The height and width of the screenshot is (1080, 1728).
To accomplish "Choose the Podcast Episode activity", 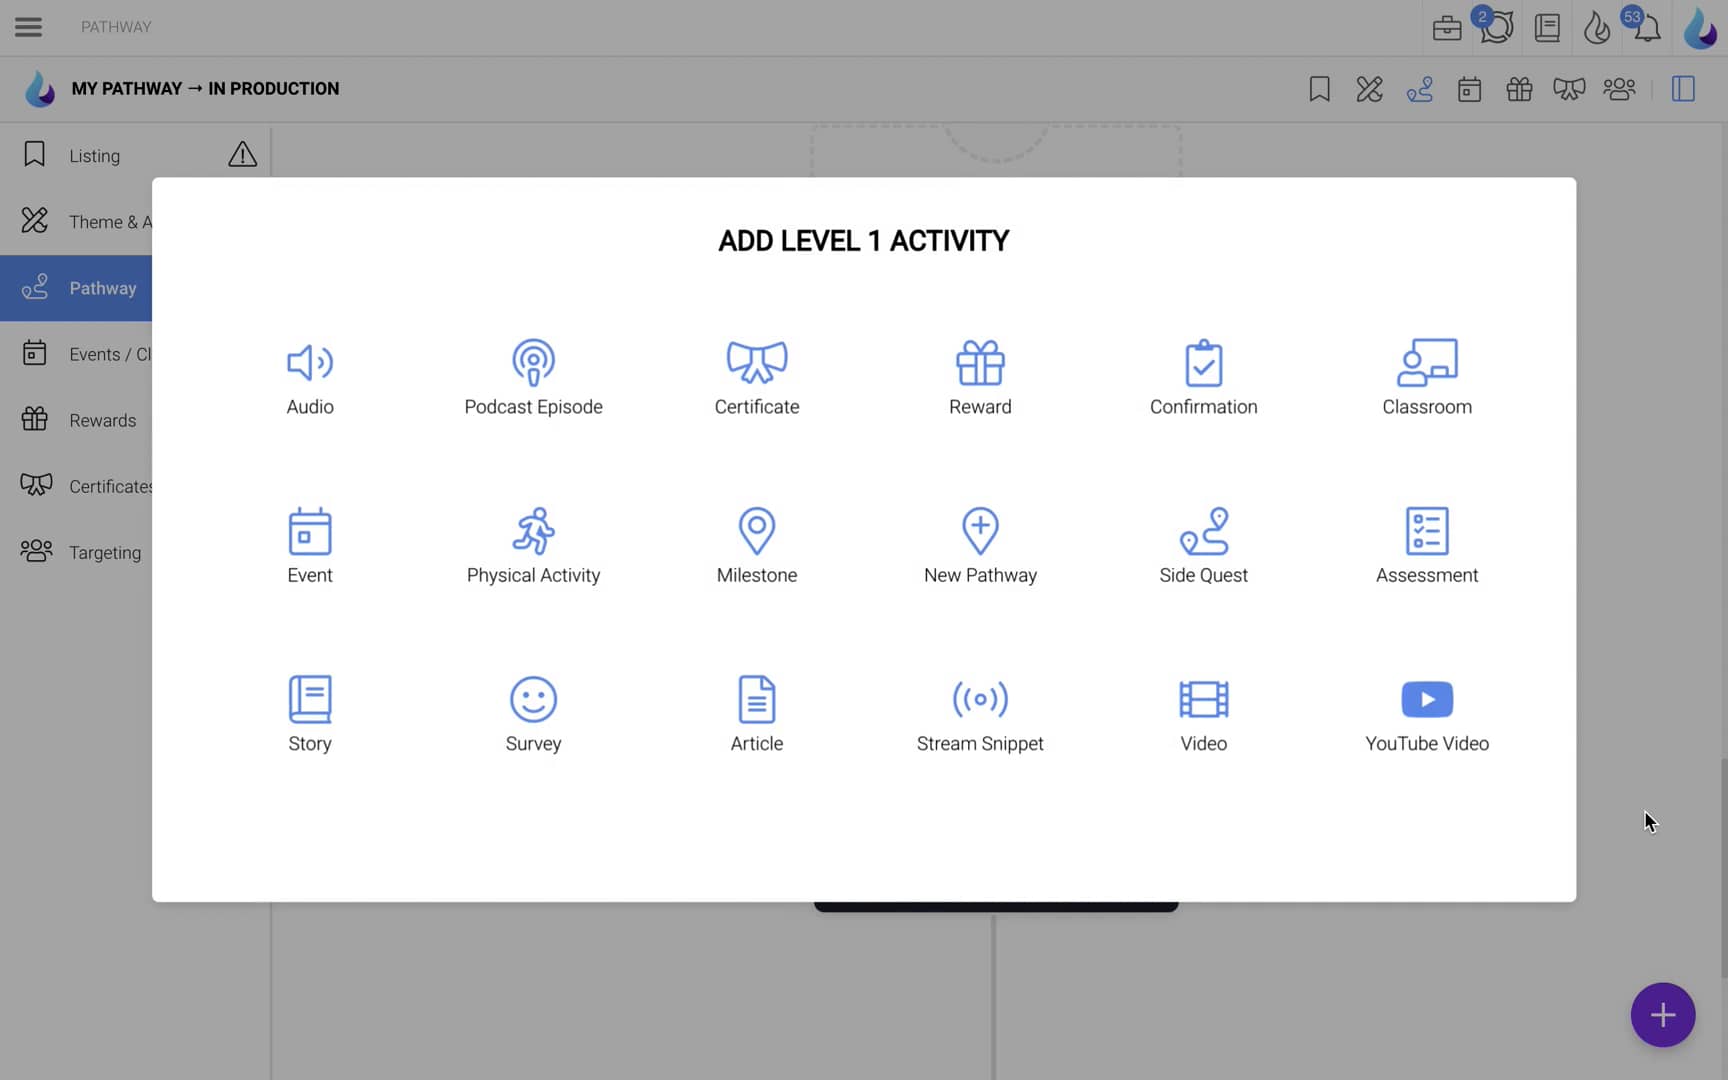I will click(533, 378).
